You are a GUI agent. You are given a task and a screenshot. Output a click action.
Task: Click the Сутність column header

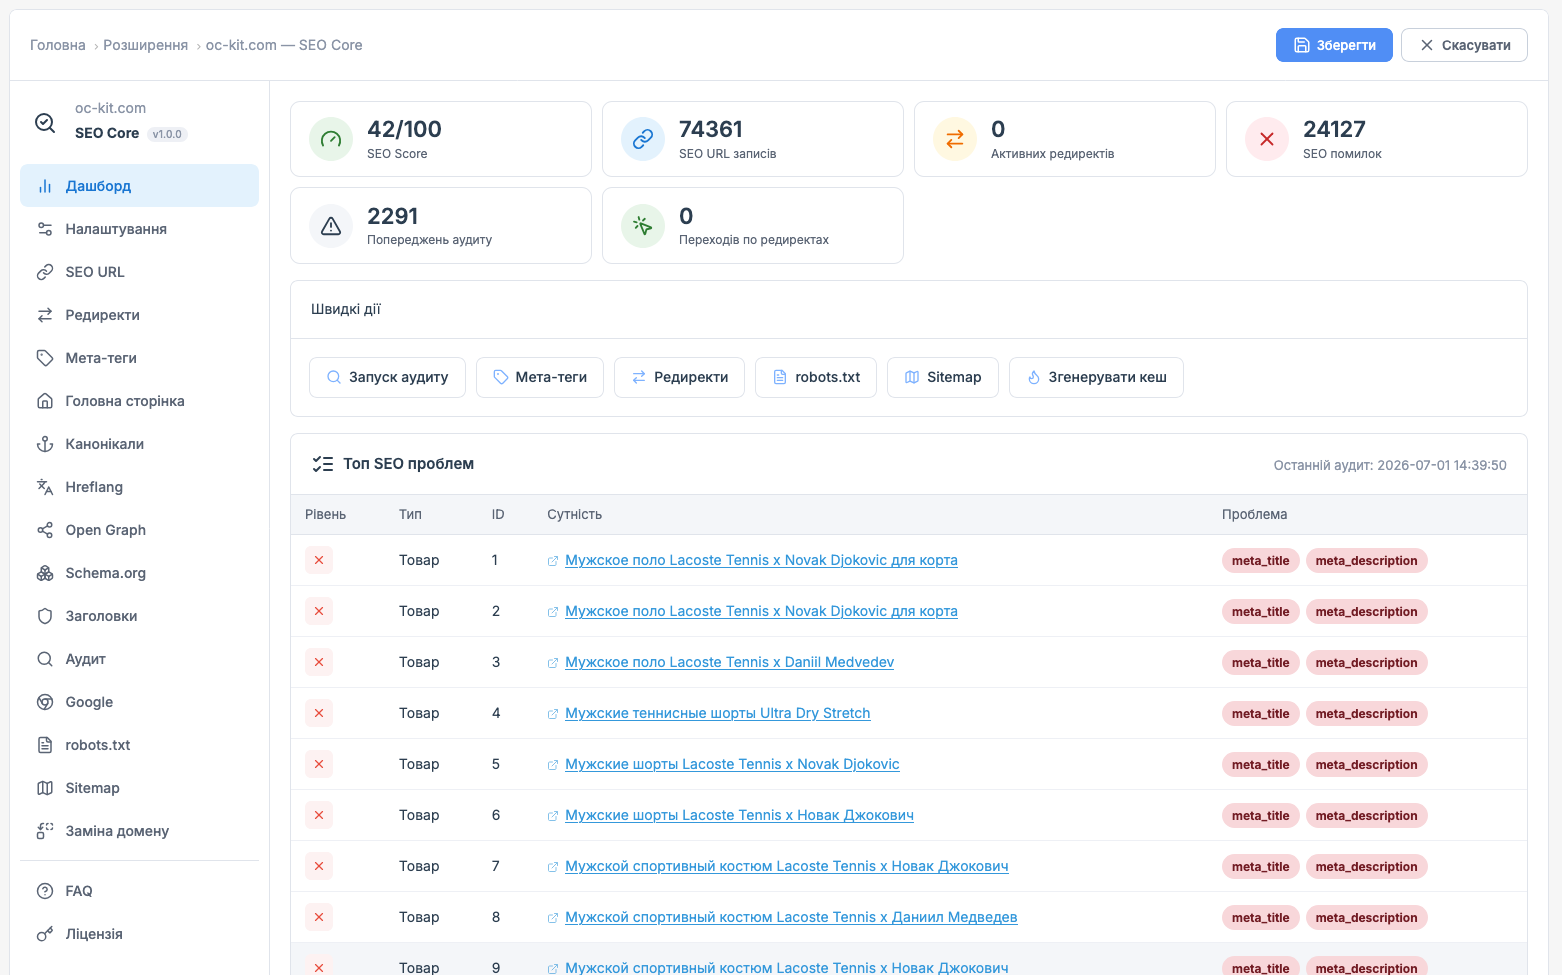pyautogui.click(x=574, y=514)
